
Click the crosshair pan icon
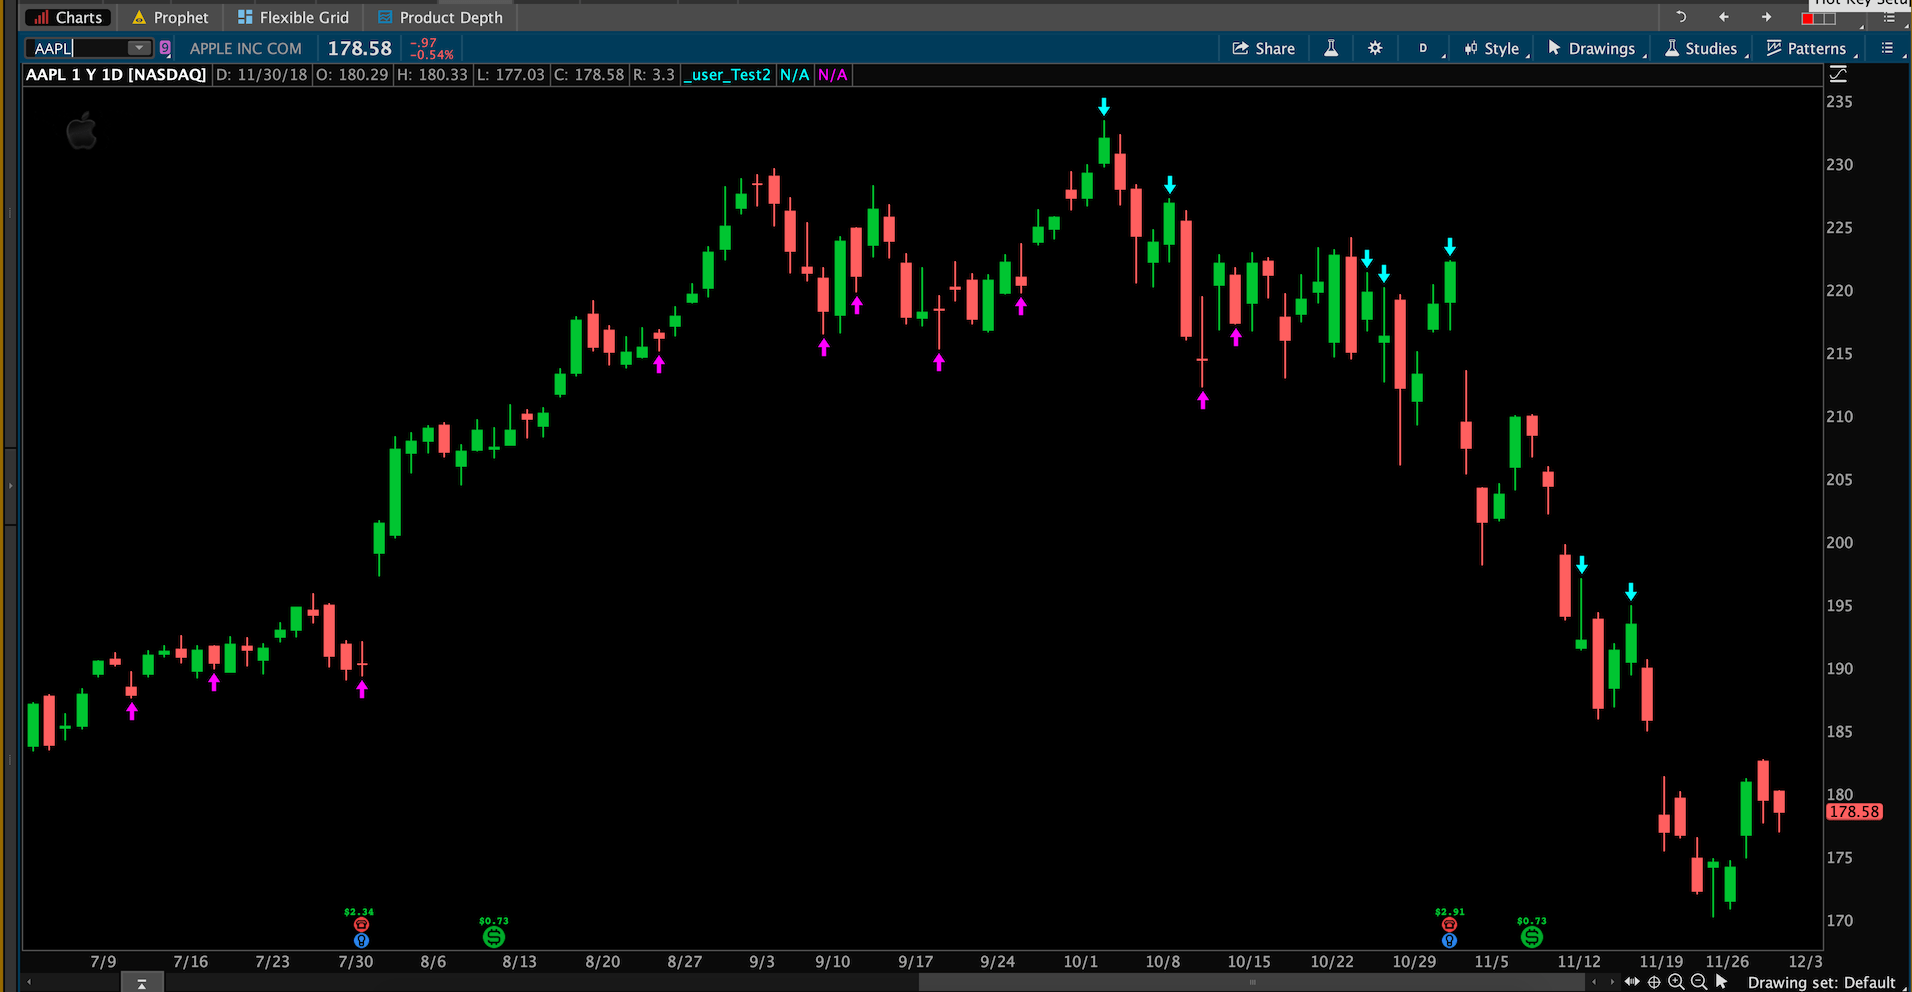1654,982
